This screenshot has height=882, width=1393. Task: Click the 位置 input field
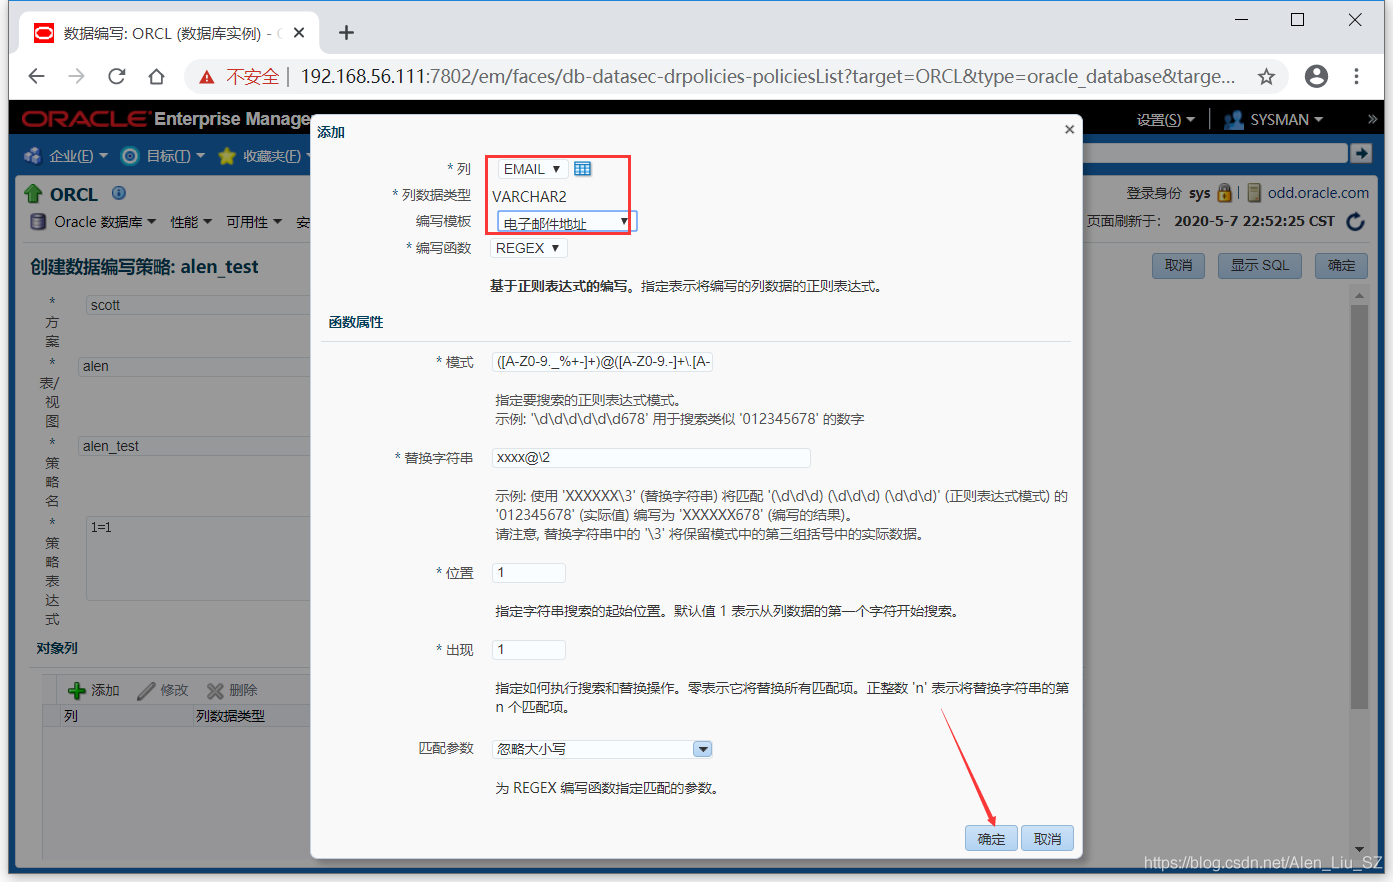tap(529, 573)
